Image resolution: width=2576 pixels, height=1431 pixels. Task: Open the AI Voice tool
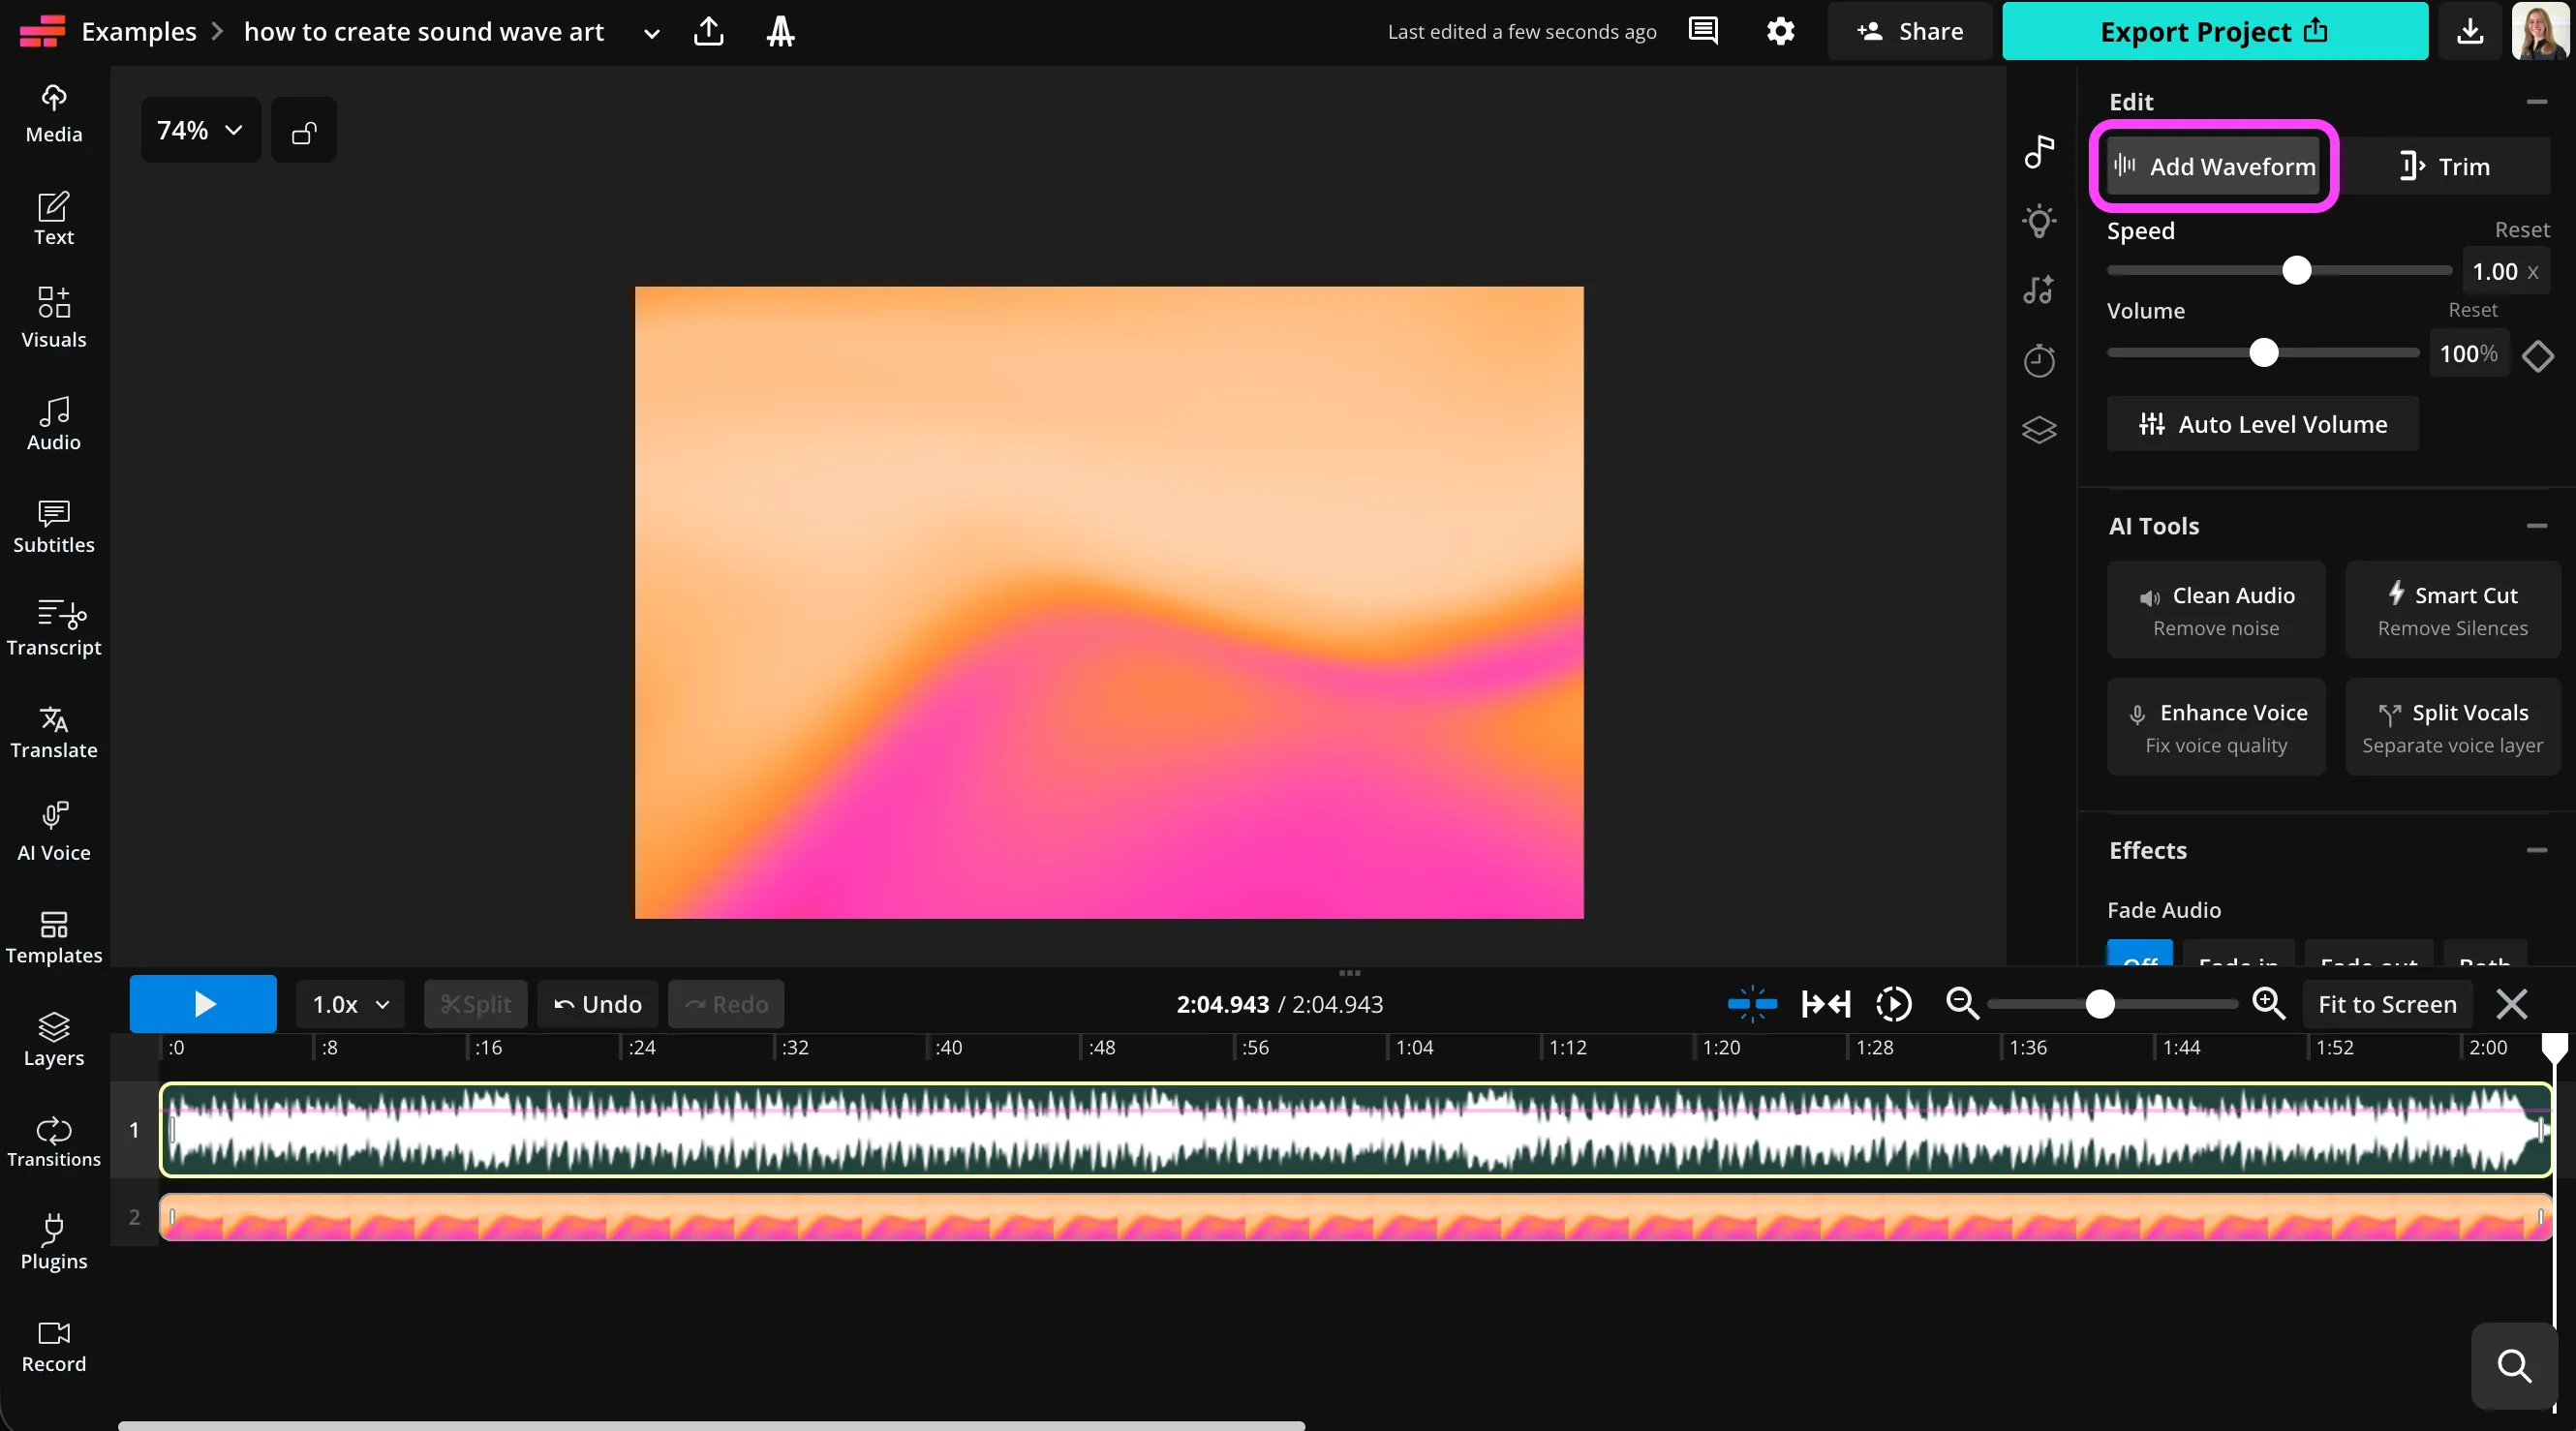(54, 831)
